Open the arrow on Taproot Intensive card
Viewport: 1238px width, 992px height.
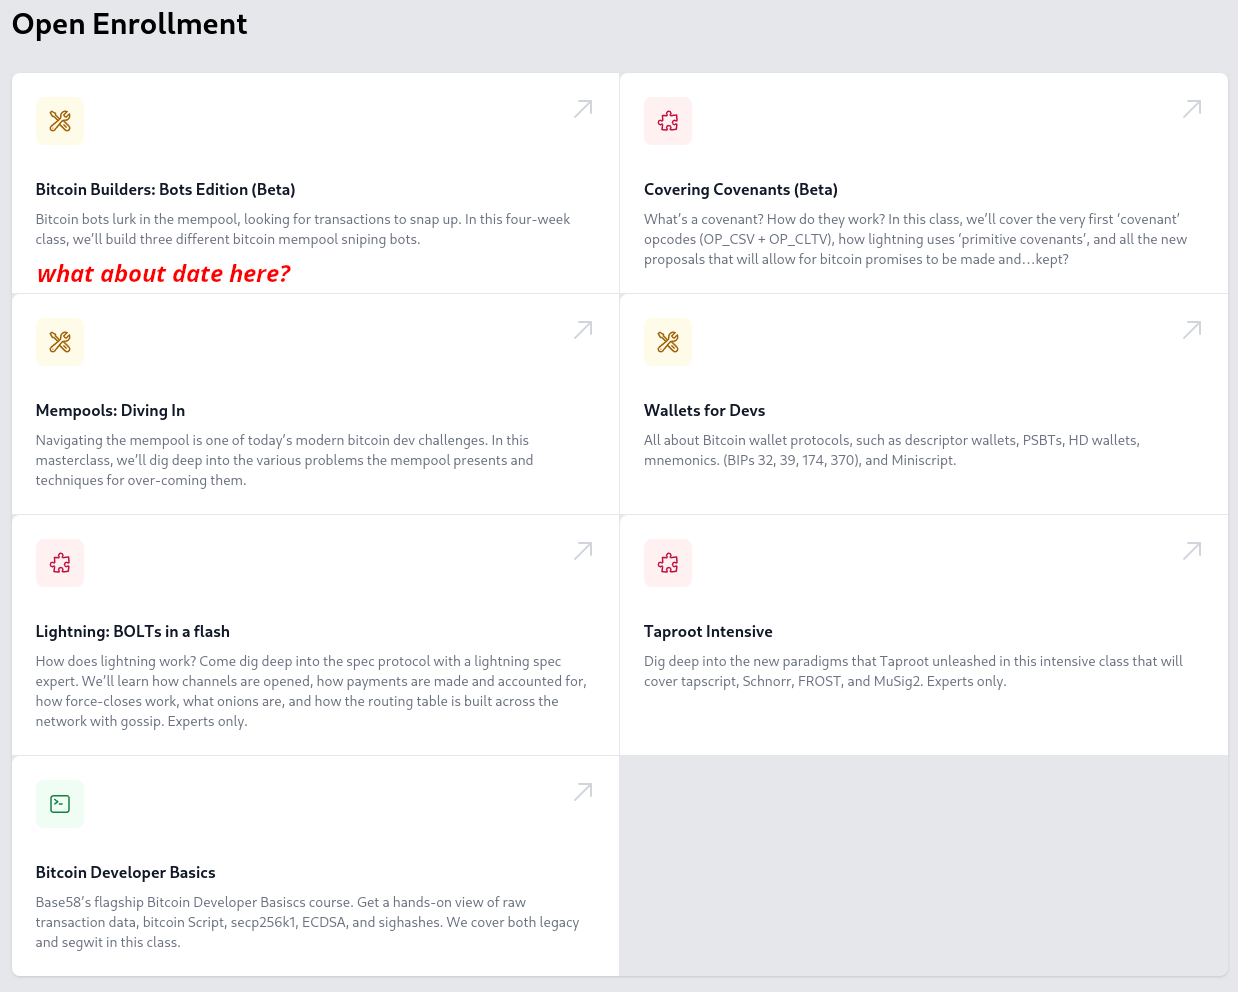(1192, 551)
